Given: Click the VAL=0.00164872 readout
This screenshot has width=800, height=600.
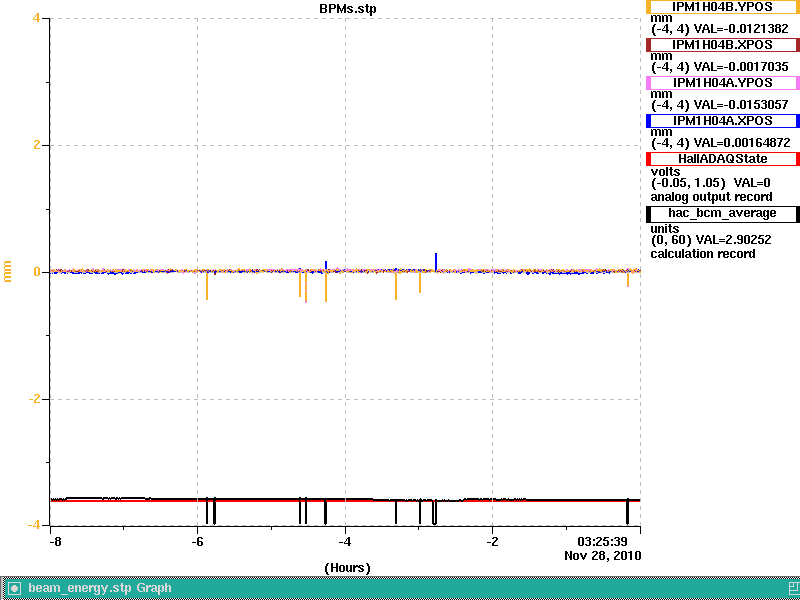Looking at the screenshot, I should point(742,143).
